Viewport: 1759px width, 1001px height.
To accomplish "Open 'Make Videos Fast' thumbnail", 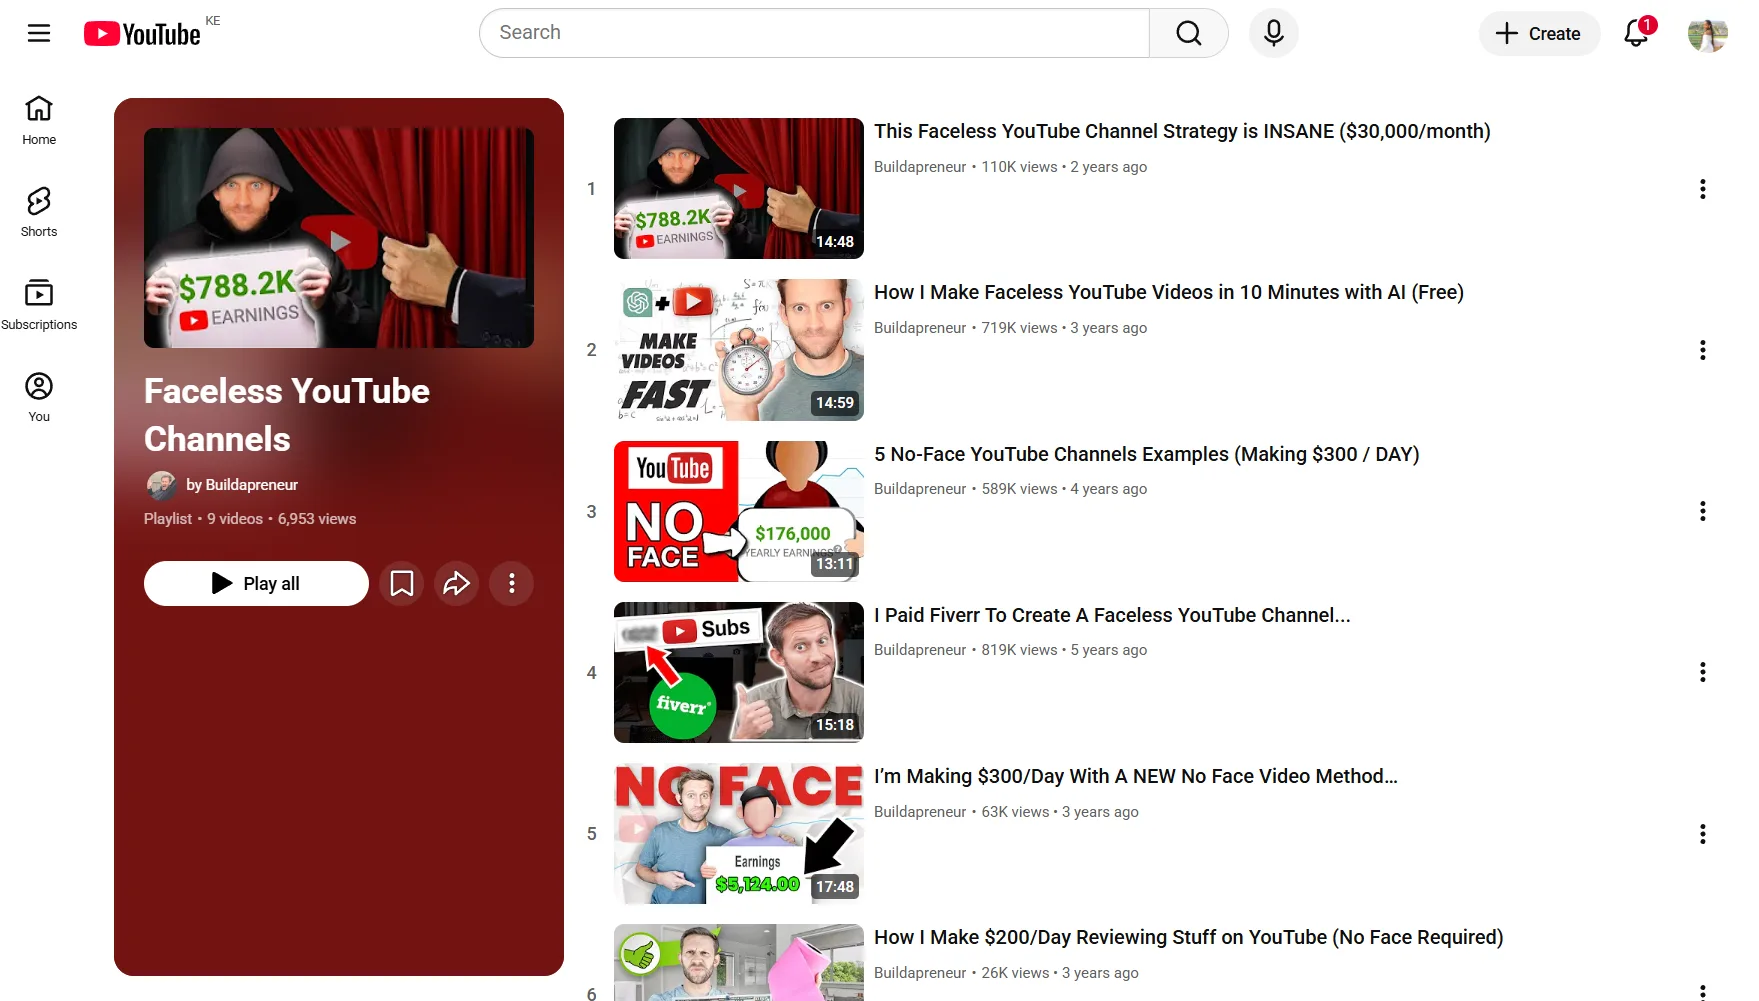I will coord(739,350).
